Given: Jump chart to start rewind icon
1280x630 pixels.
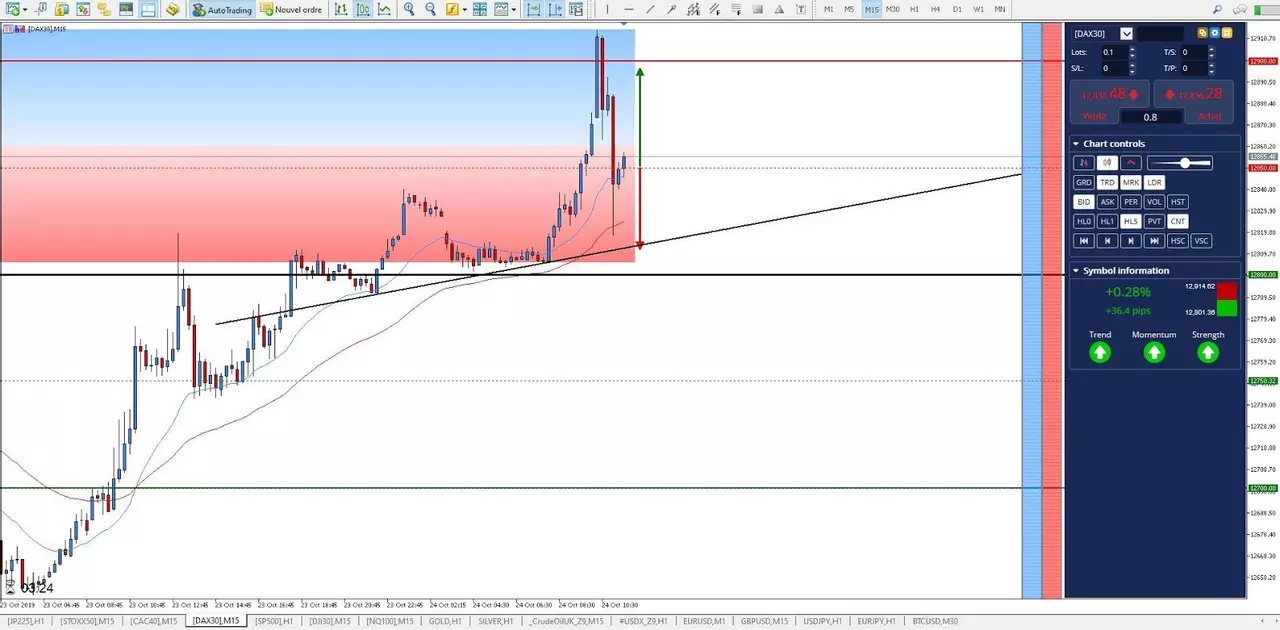Looking at the screenshot, I should (x=1084, y=240).
